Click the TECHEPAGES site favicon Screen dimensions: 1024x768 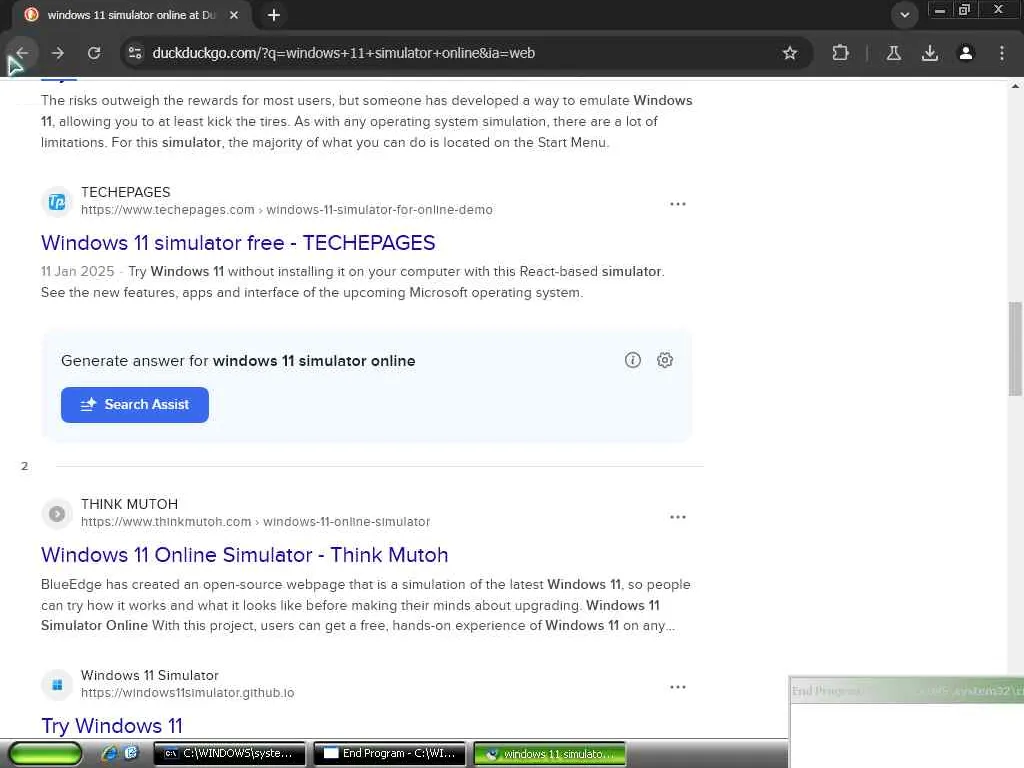57,202
